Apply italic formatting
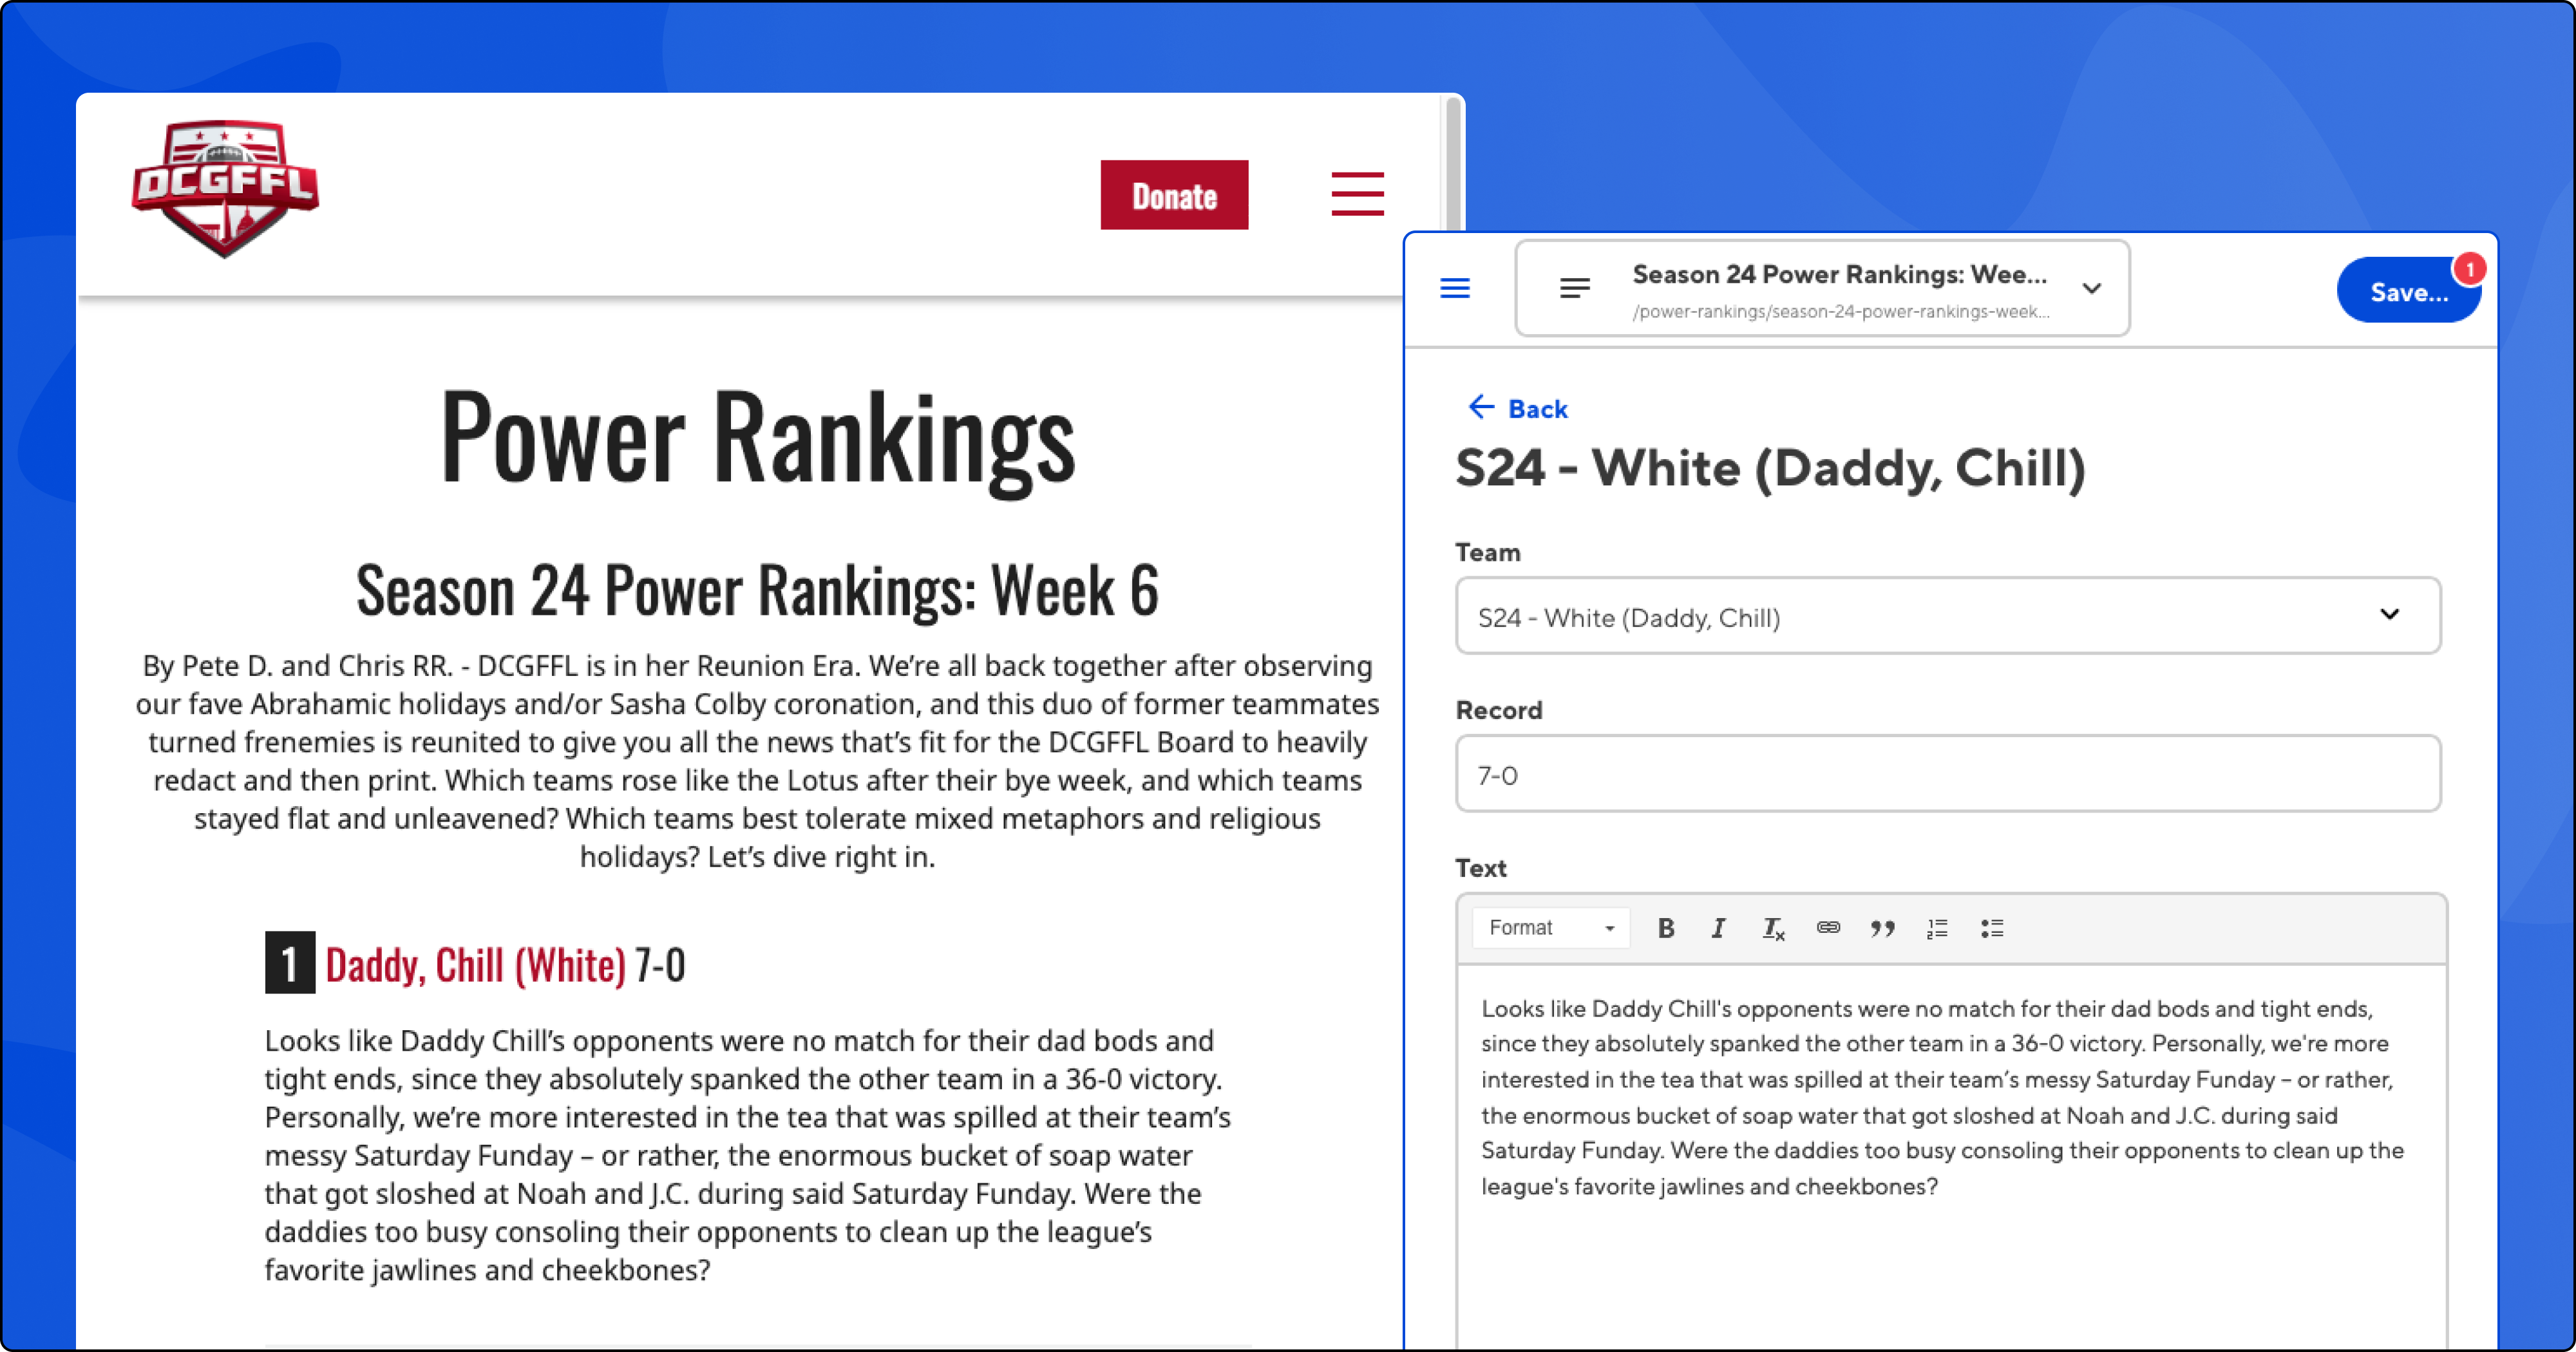2576x1352 pixels. tap(1718, 928)
